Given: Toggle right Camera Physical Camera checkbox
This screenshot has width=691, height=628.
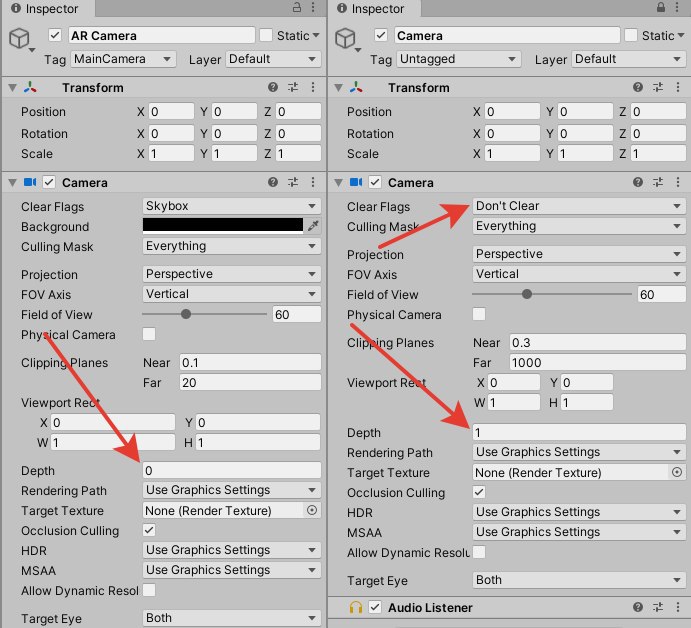Looking at the screenshot, I should (x=479, y=314).
